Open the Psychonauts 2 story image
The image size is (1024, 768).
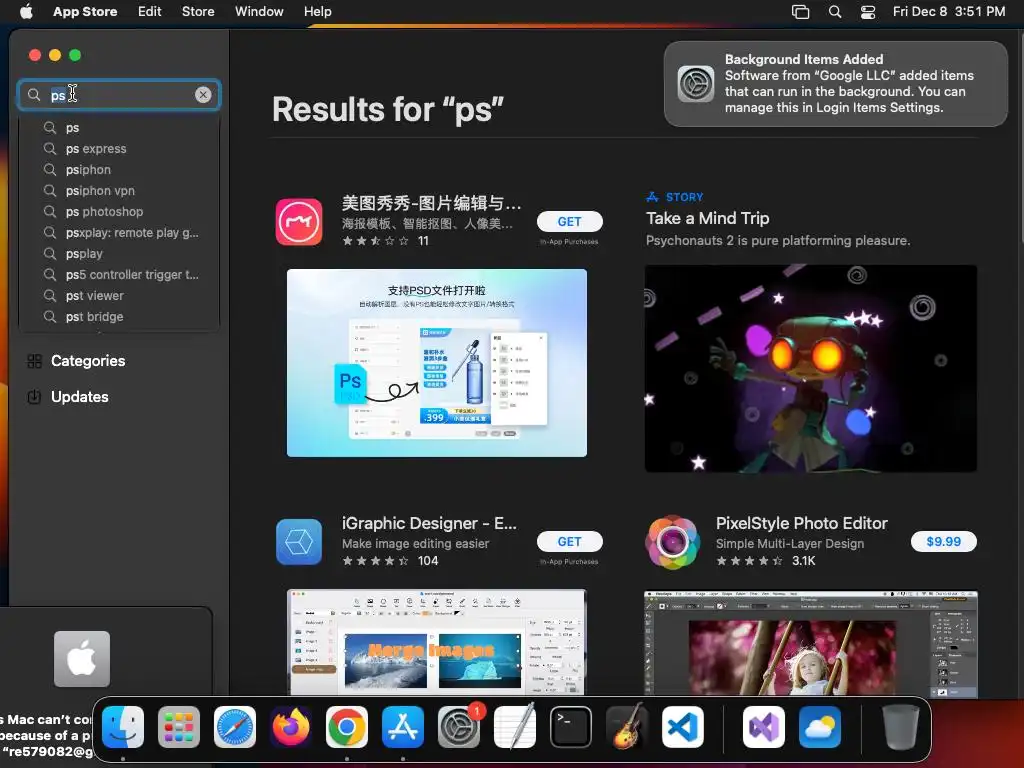[810, 368]
